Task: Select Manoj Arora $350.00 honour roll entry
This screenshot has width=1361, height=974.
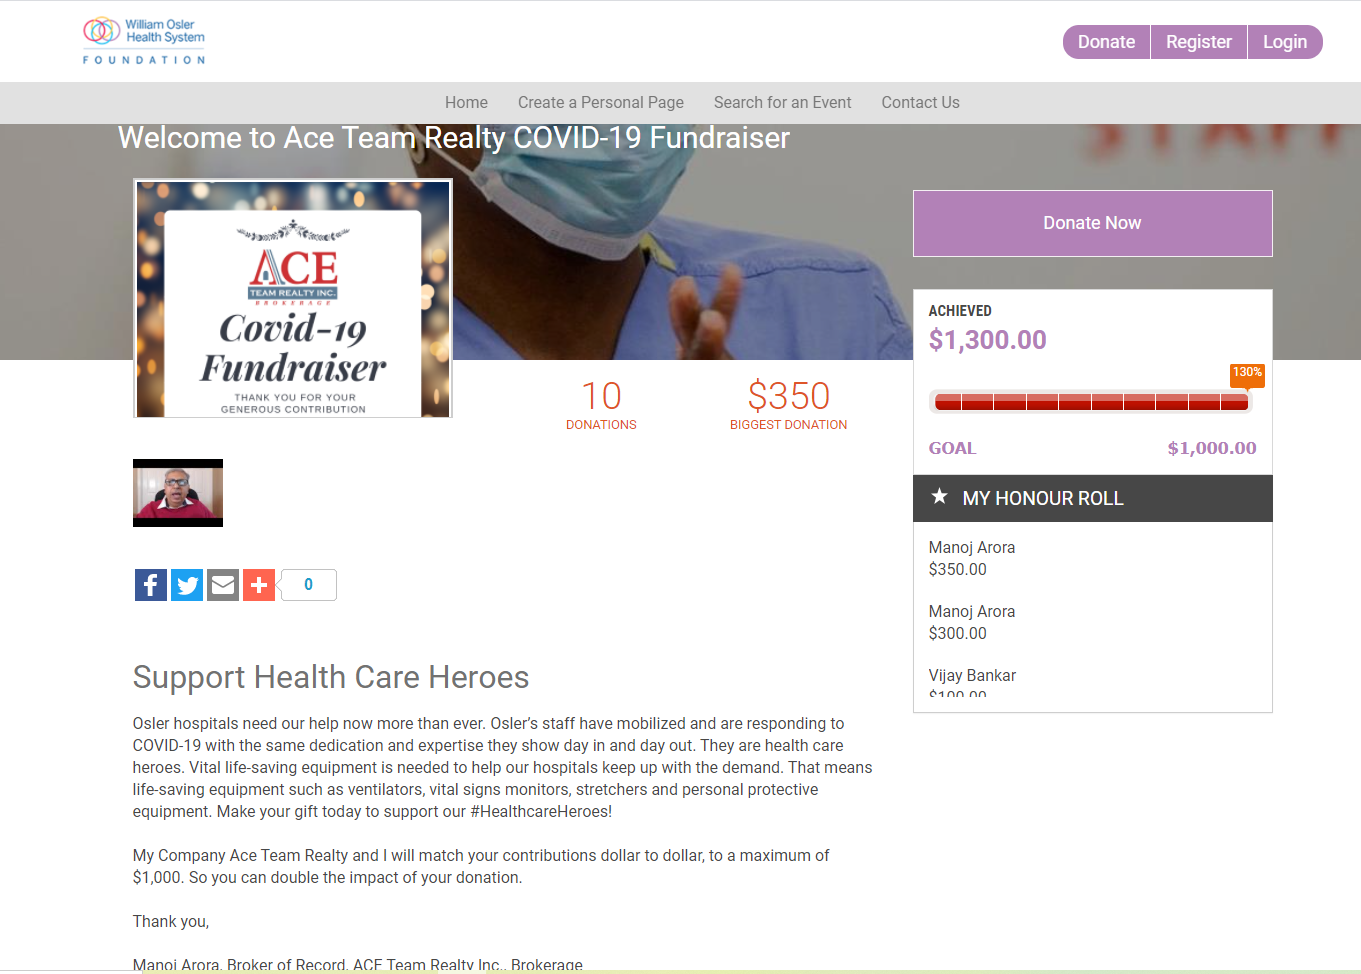Action: point(972,558)
